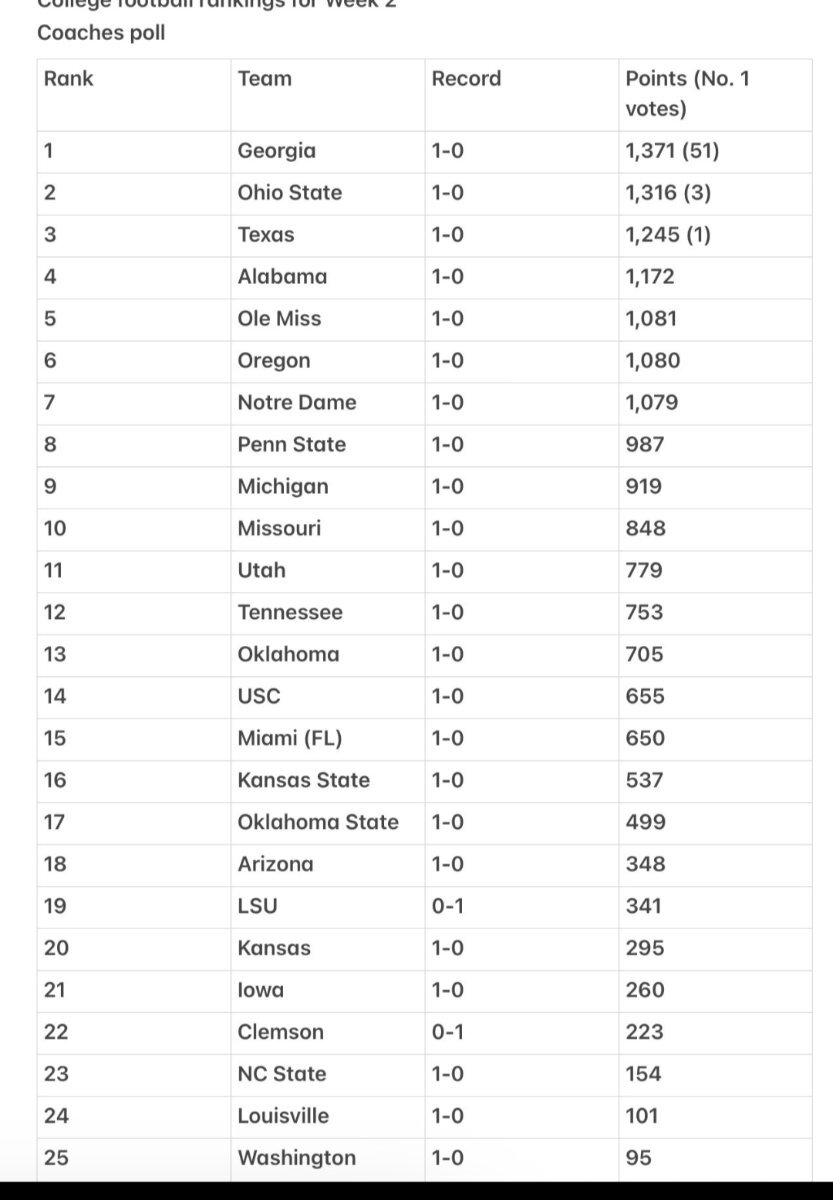This screenshot has width=833, height=1200.
Task: Select the Ole Miss row name
Action: coord(279,319)
